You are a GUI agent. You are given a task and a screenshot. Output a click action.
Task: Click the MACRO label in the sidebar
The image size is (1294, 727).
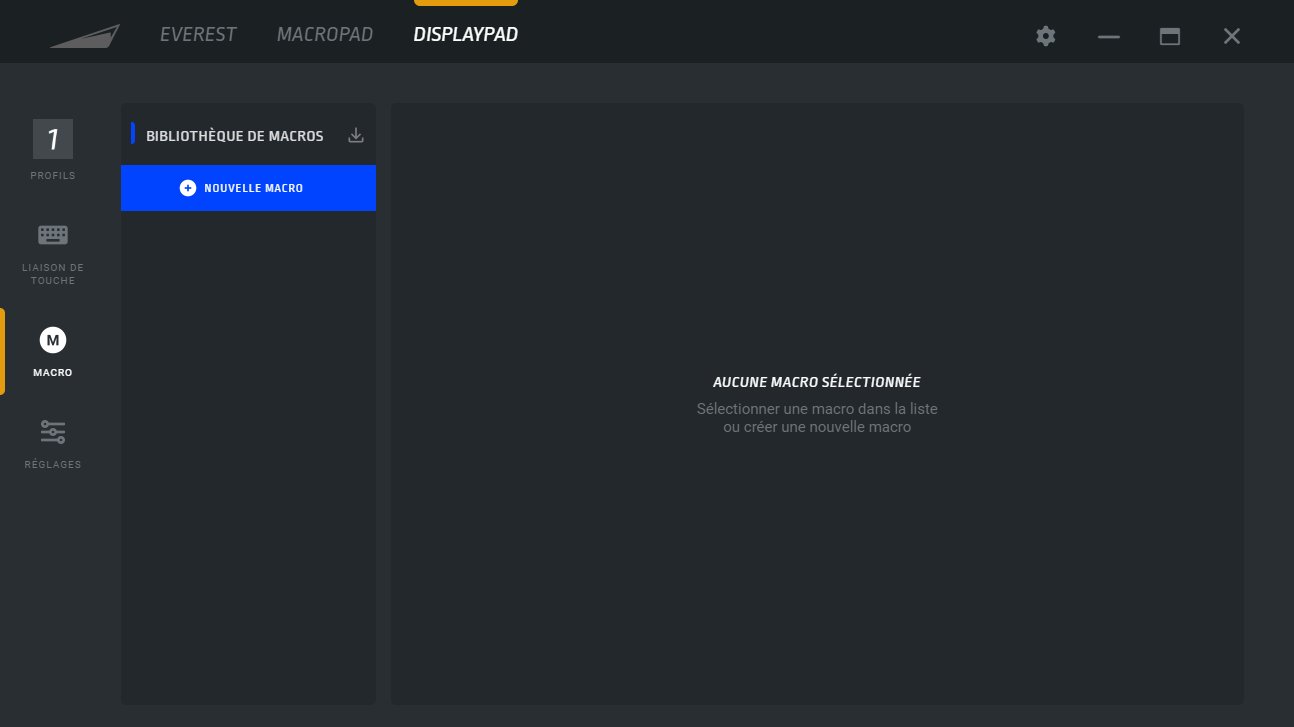[53, 373]
